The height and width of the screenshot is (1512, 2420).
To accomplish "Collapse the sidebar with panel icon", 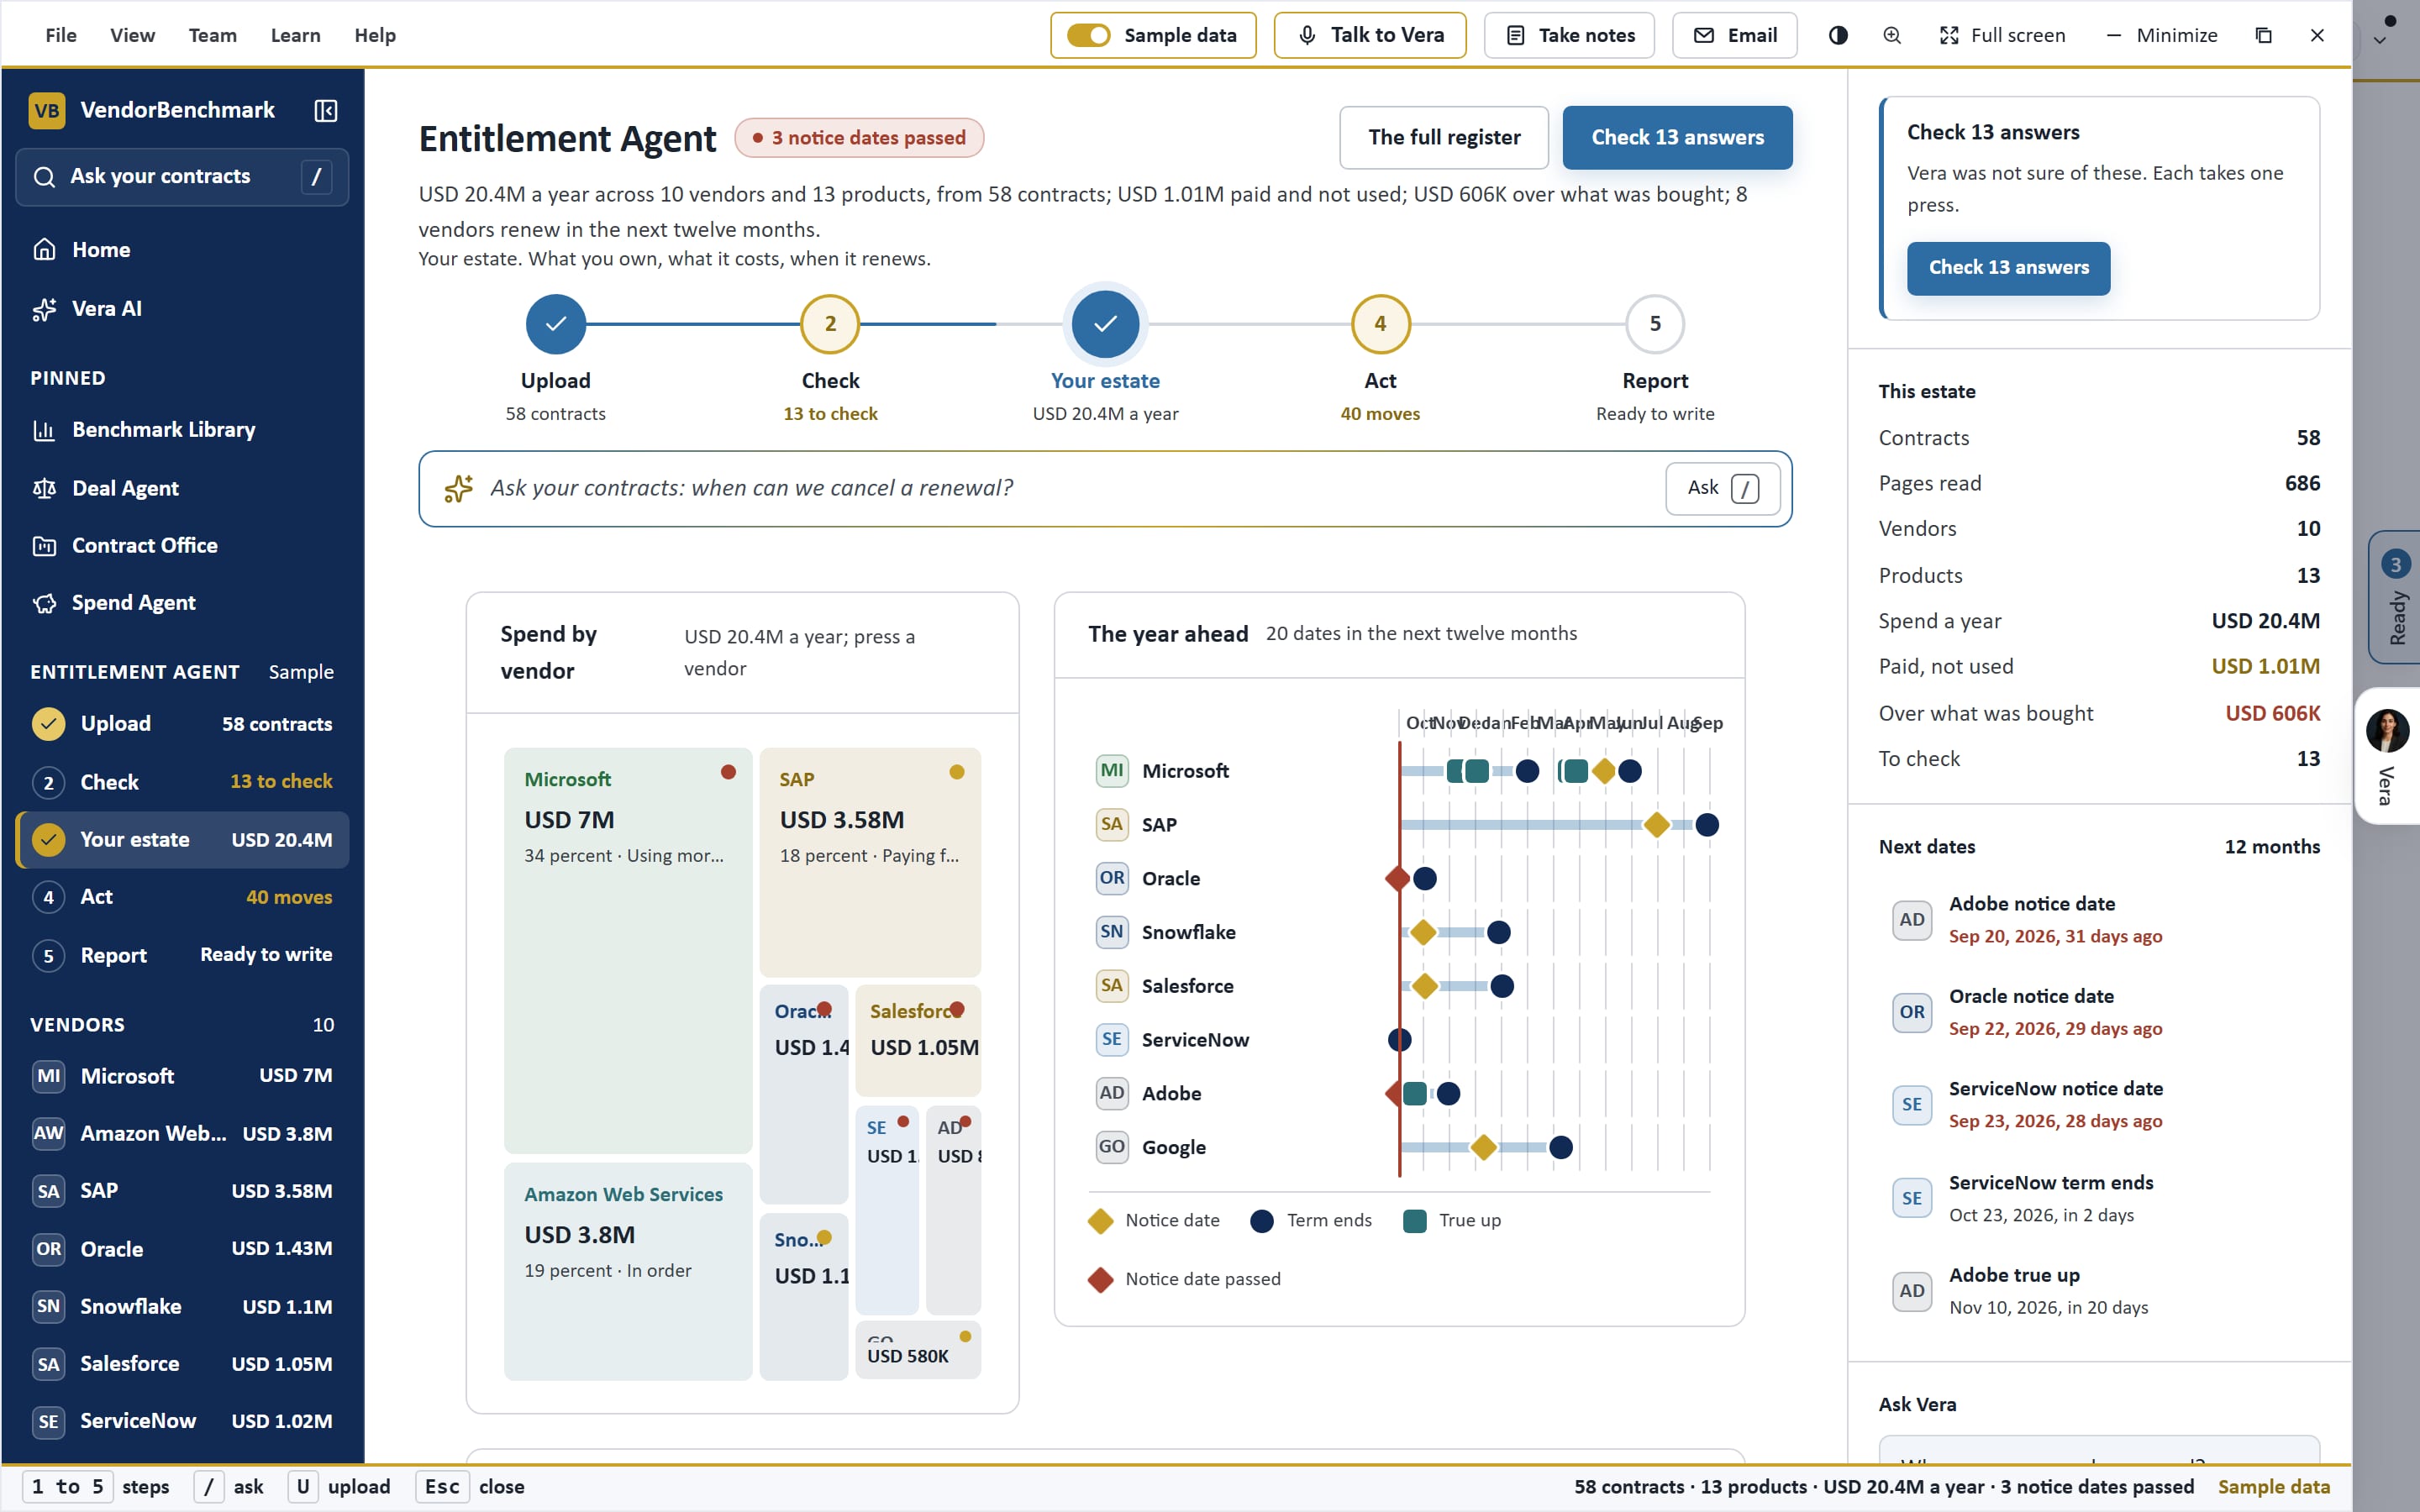I will 325,110.
